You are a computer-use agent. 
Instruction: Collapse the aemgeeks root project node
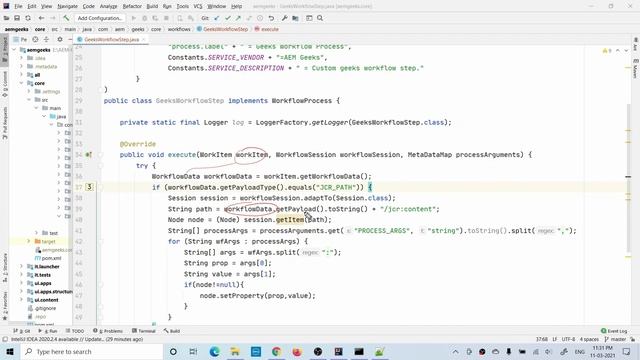point(14,50)
